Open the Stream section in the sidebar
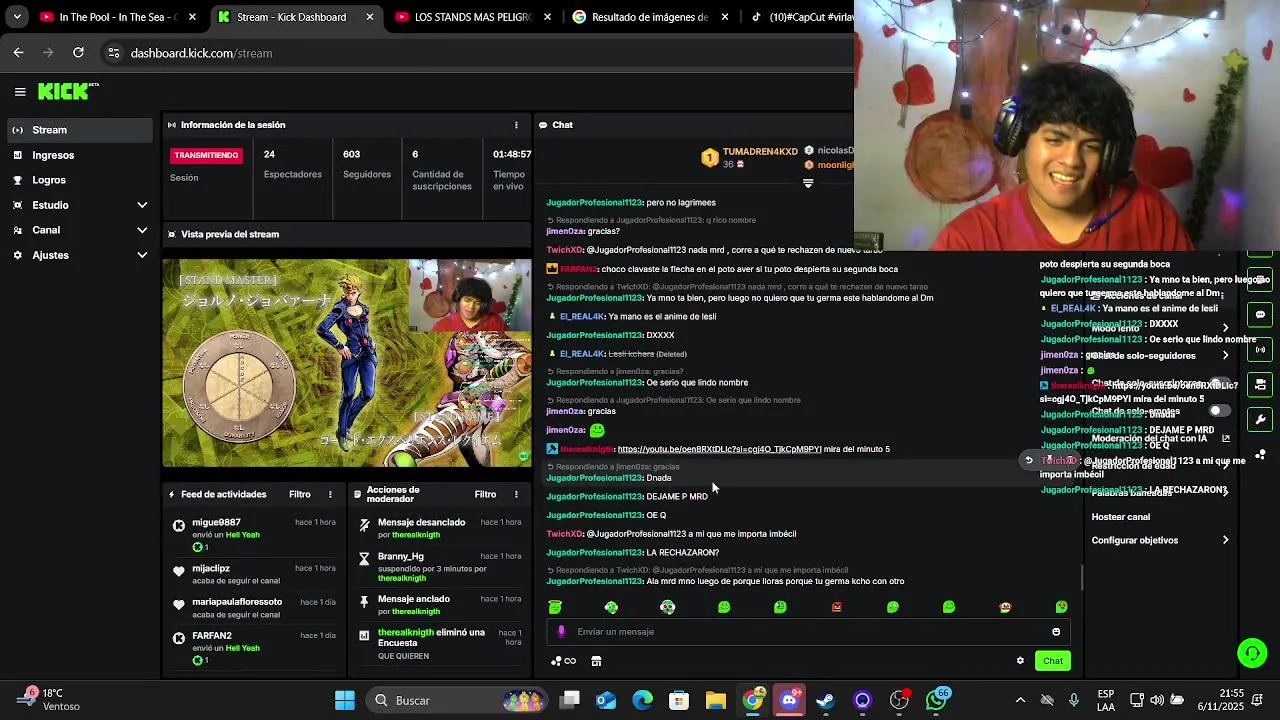This screenshot has height=720, width=1280. click(81, 130)
